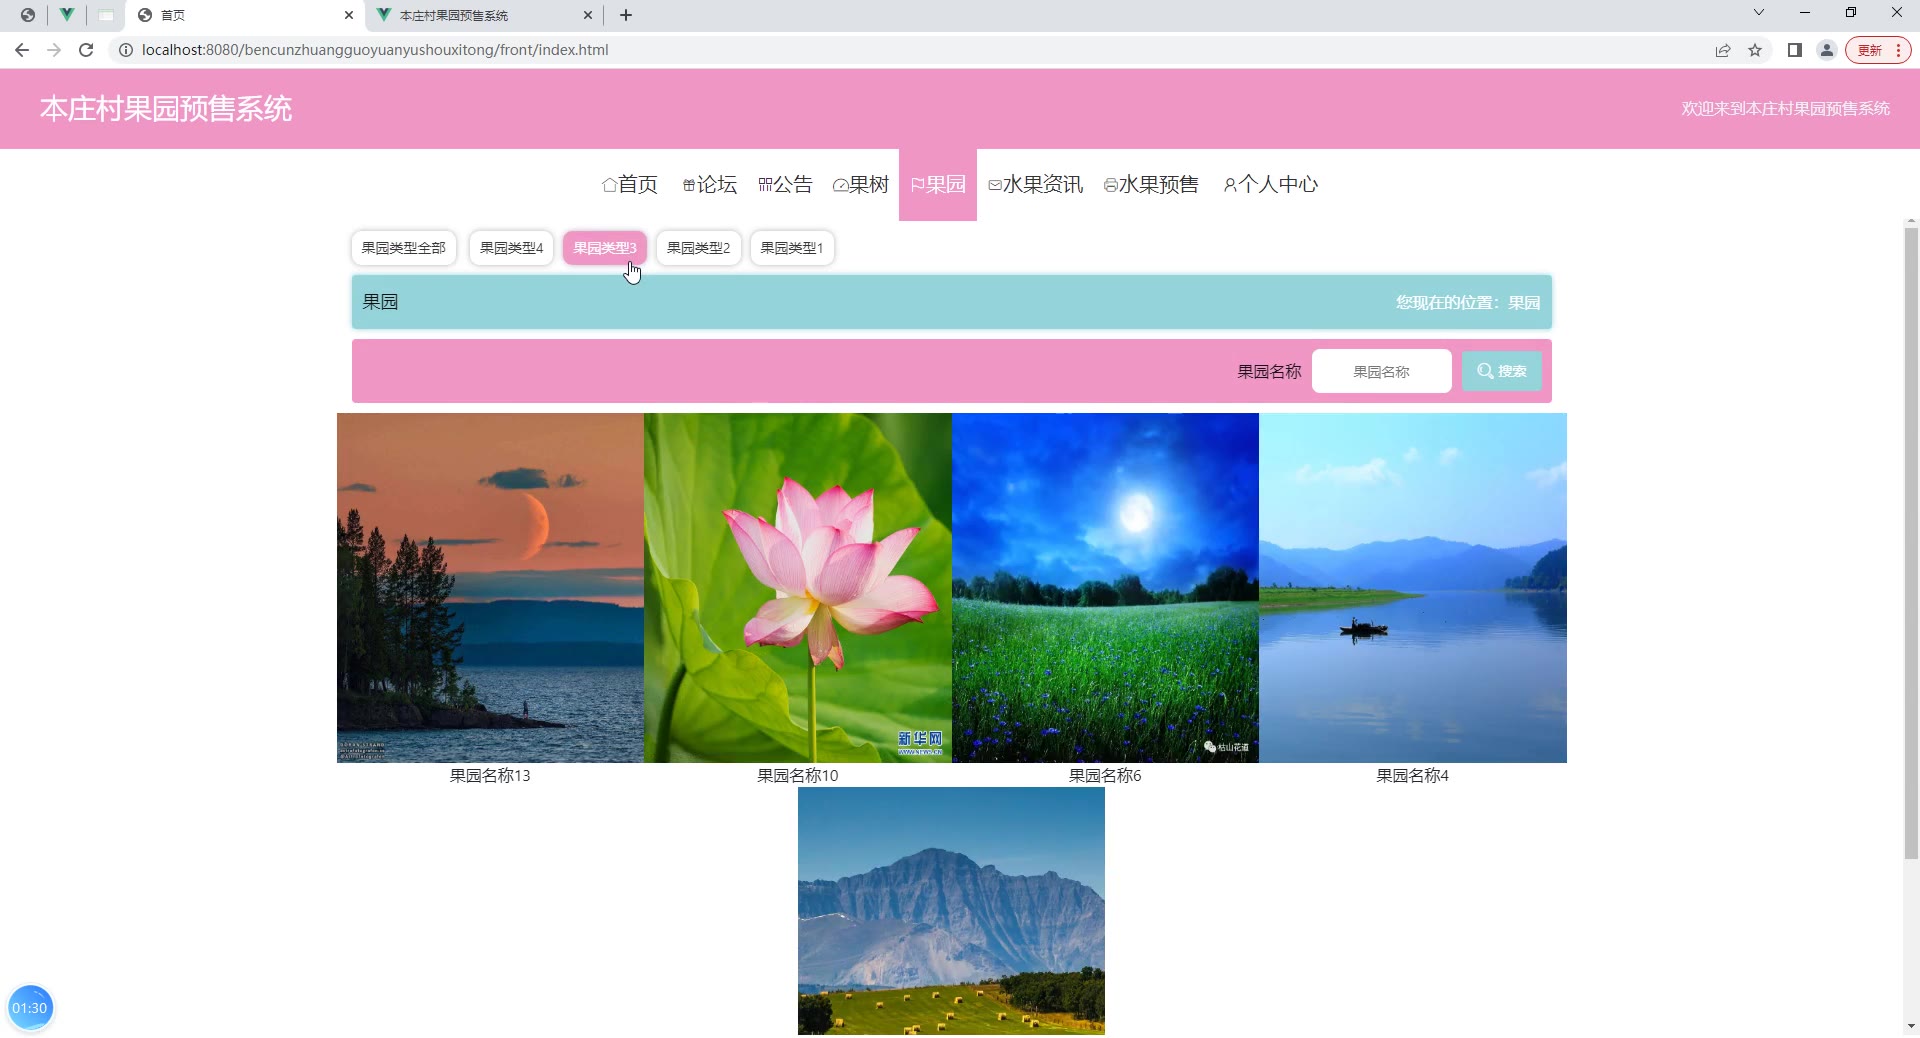Open 个人中心 navigation item
The image size is (1920, 1038).
tap(1271, 184)
